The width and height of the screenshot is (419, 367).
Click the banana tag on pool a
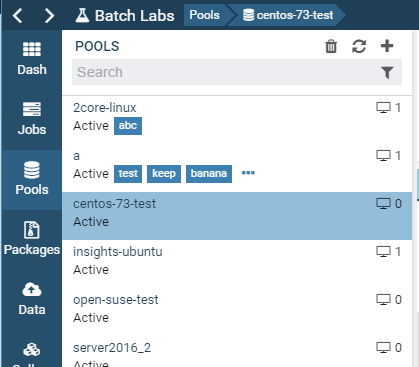[209, 174]
